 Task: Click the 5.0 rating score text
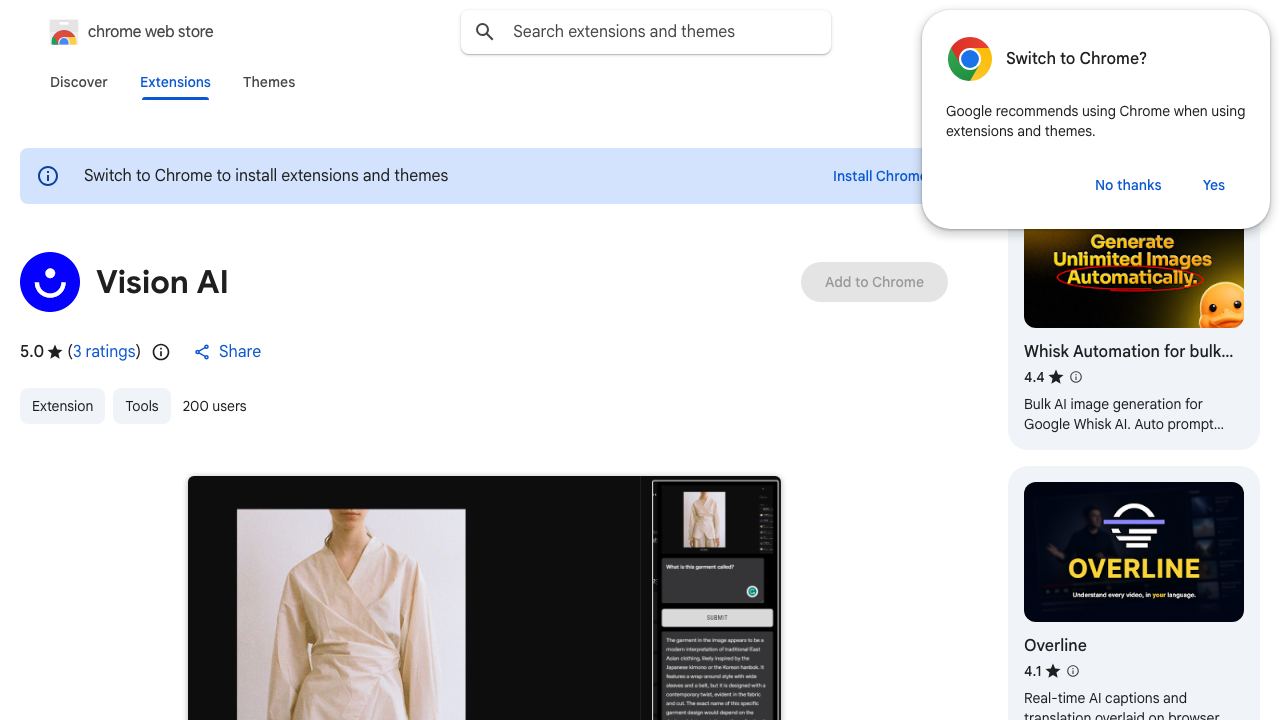pyautogui.click(x=32, y=352)
